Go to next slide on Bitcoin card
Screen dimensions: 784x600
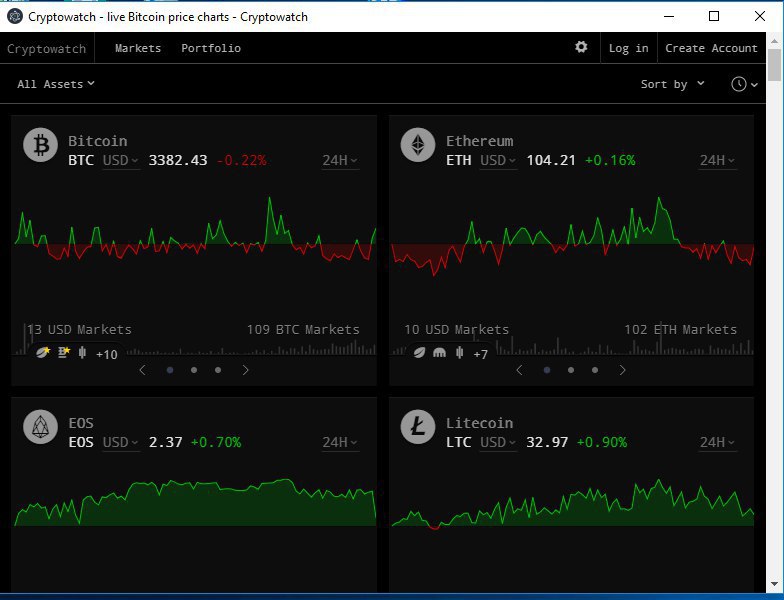point(246,370)
